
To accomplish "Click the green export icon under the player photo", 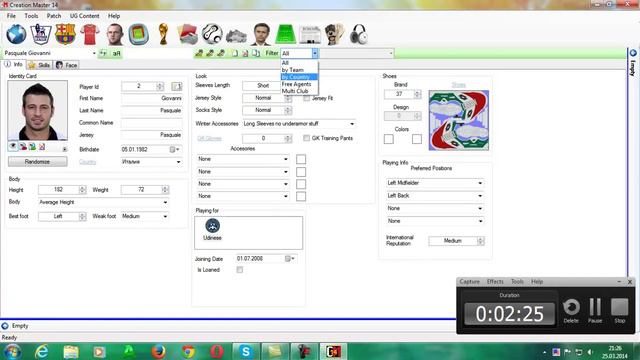I will (32, 146).
